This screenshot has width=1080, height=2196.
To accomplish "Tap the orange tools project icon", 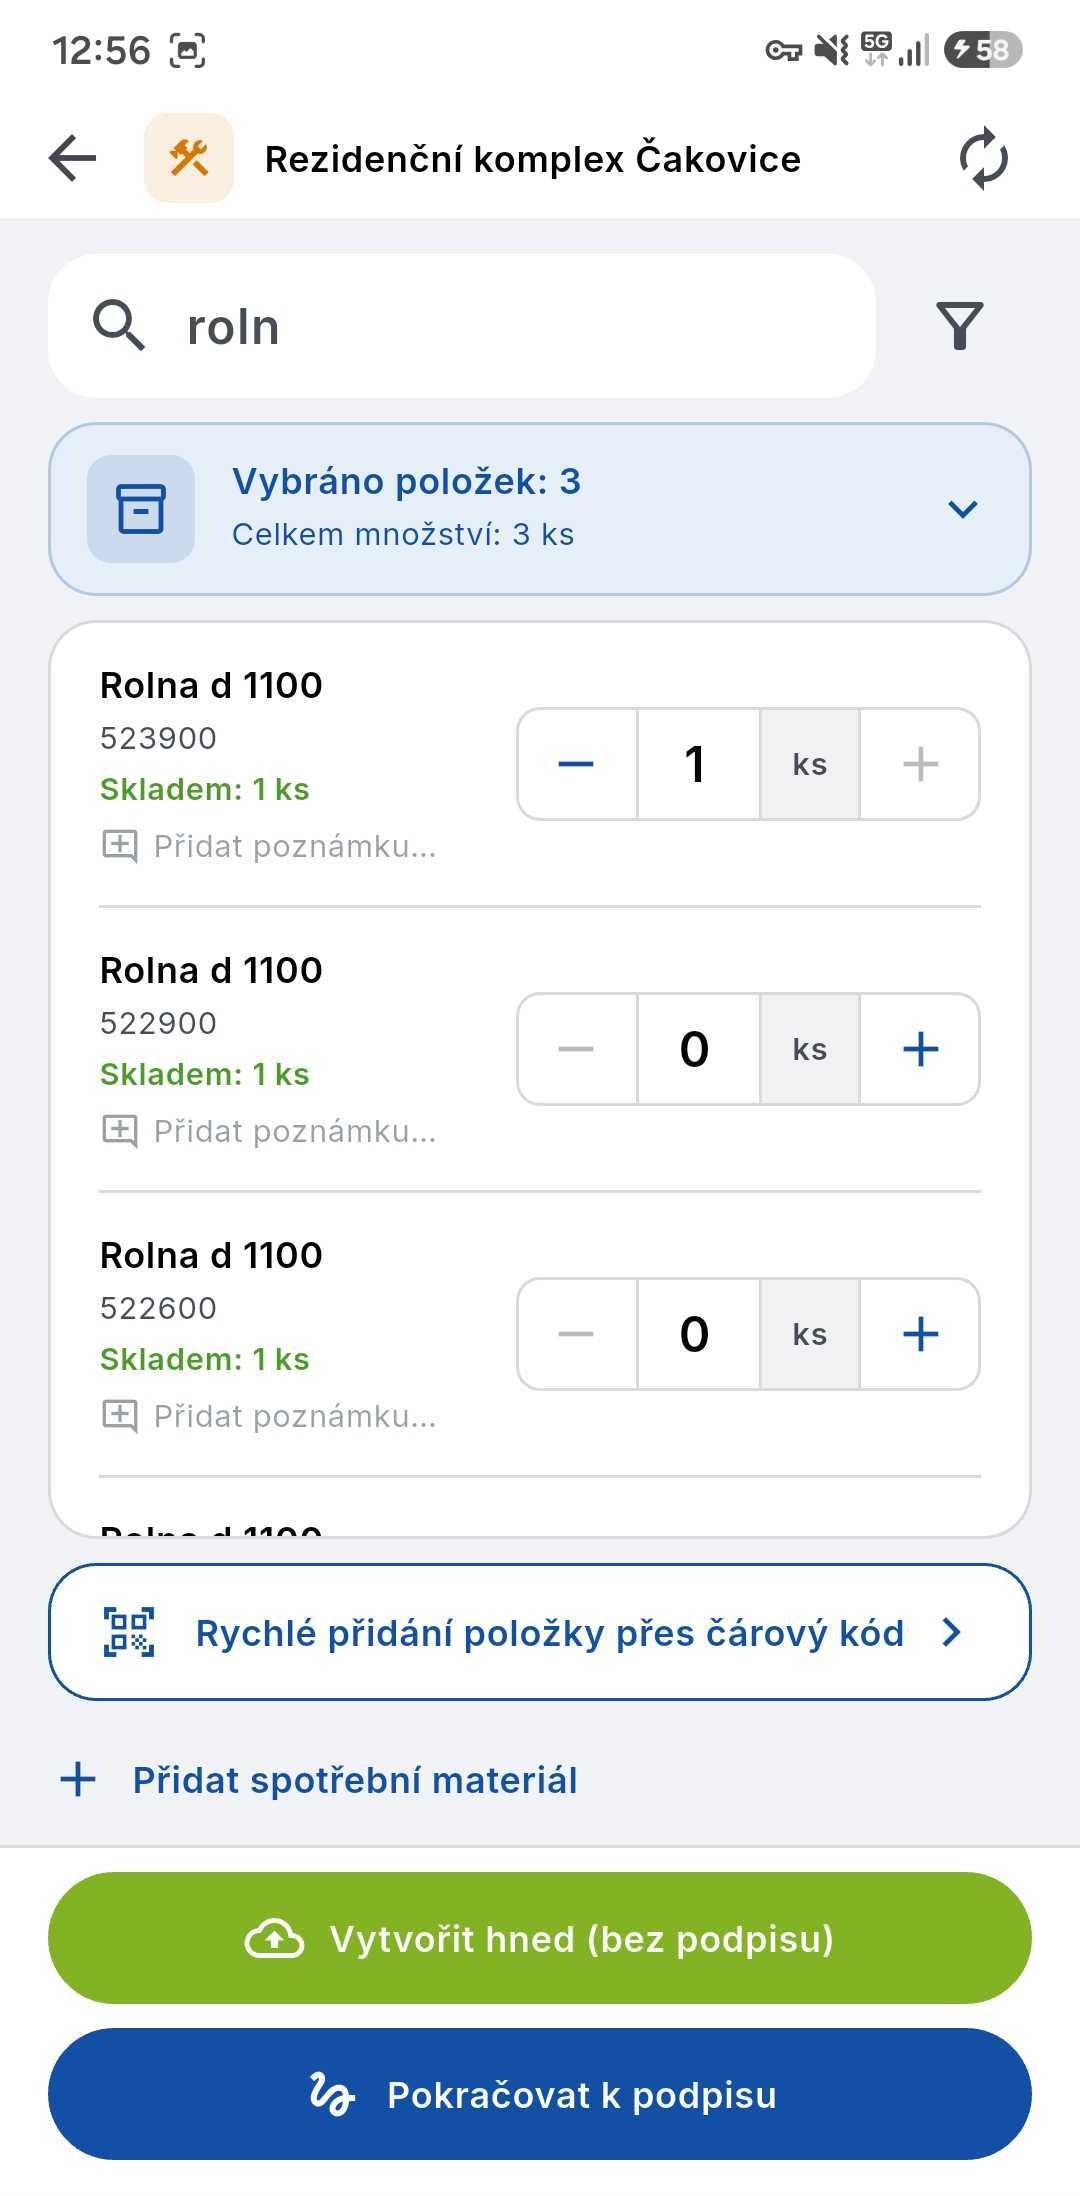I will pos(189,158).
